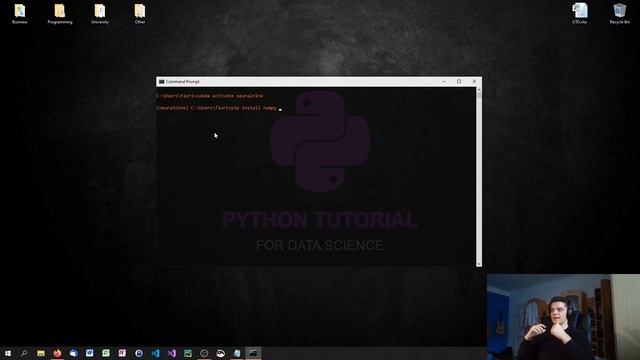Close the Command Prompt window
640x360 pixels.
click(474, 82)
